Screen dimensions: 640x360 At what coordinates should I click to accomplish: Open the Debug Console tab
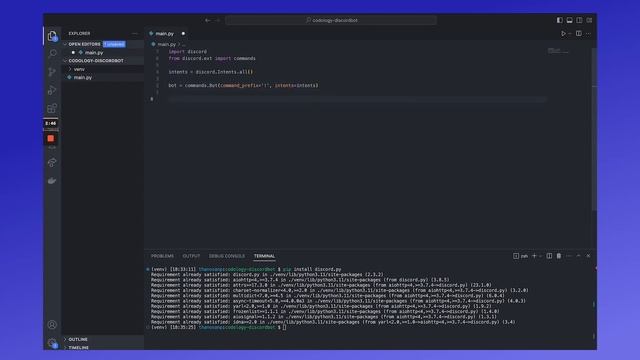tap(227, 256)
